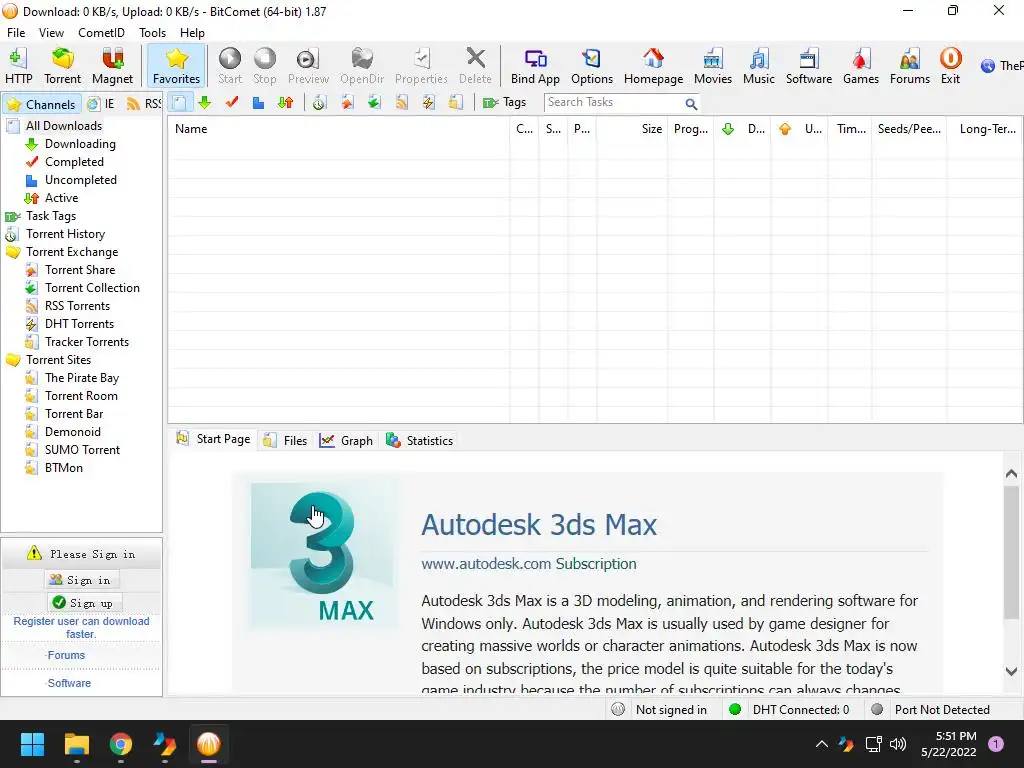Sort the task list by Name column
Image resolution: width=1024 pixels, height=768 pixels.
pos(338,129)
